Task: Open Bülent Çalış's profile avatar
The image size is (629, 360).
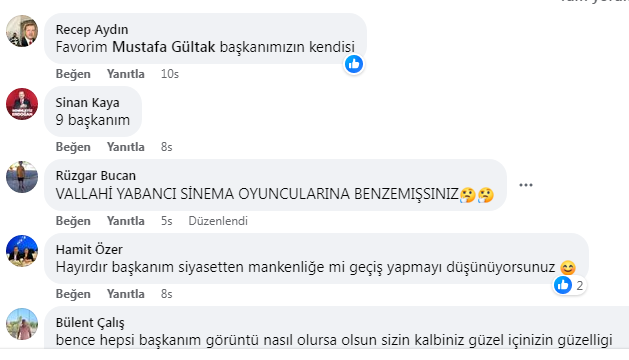Action: tap(22, 324)
